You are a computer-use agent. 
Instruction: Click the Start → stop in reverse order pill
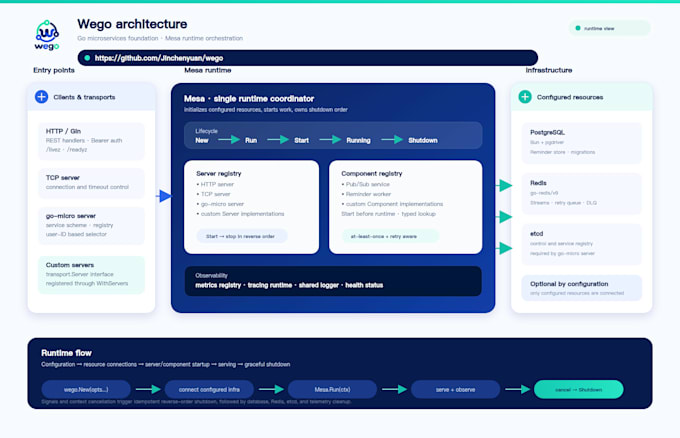point(242,236)
